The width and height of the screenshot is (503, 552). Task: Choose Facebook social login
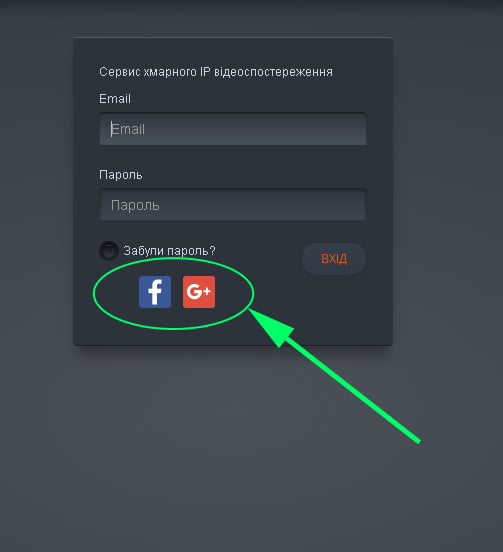pyautogui.click(x=155, y=292)
